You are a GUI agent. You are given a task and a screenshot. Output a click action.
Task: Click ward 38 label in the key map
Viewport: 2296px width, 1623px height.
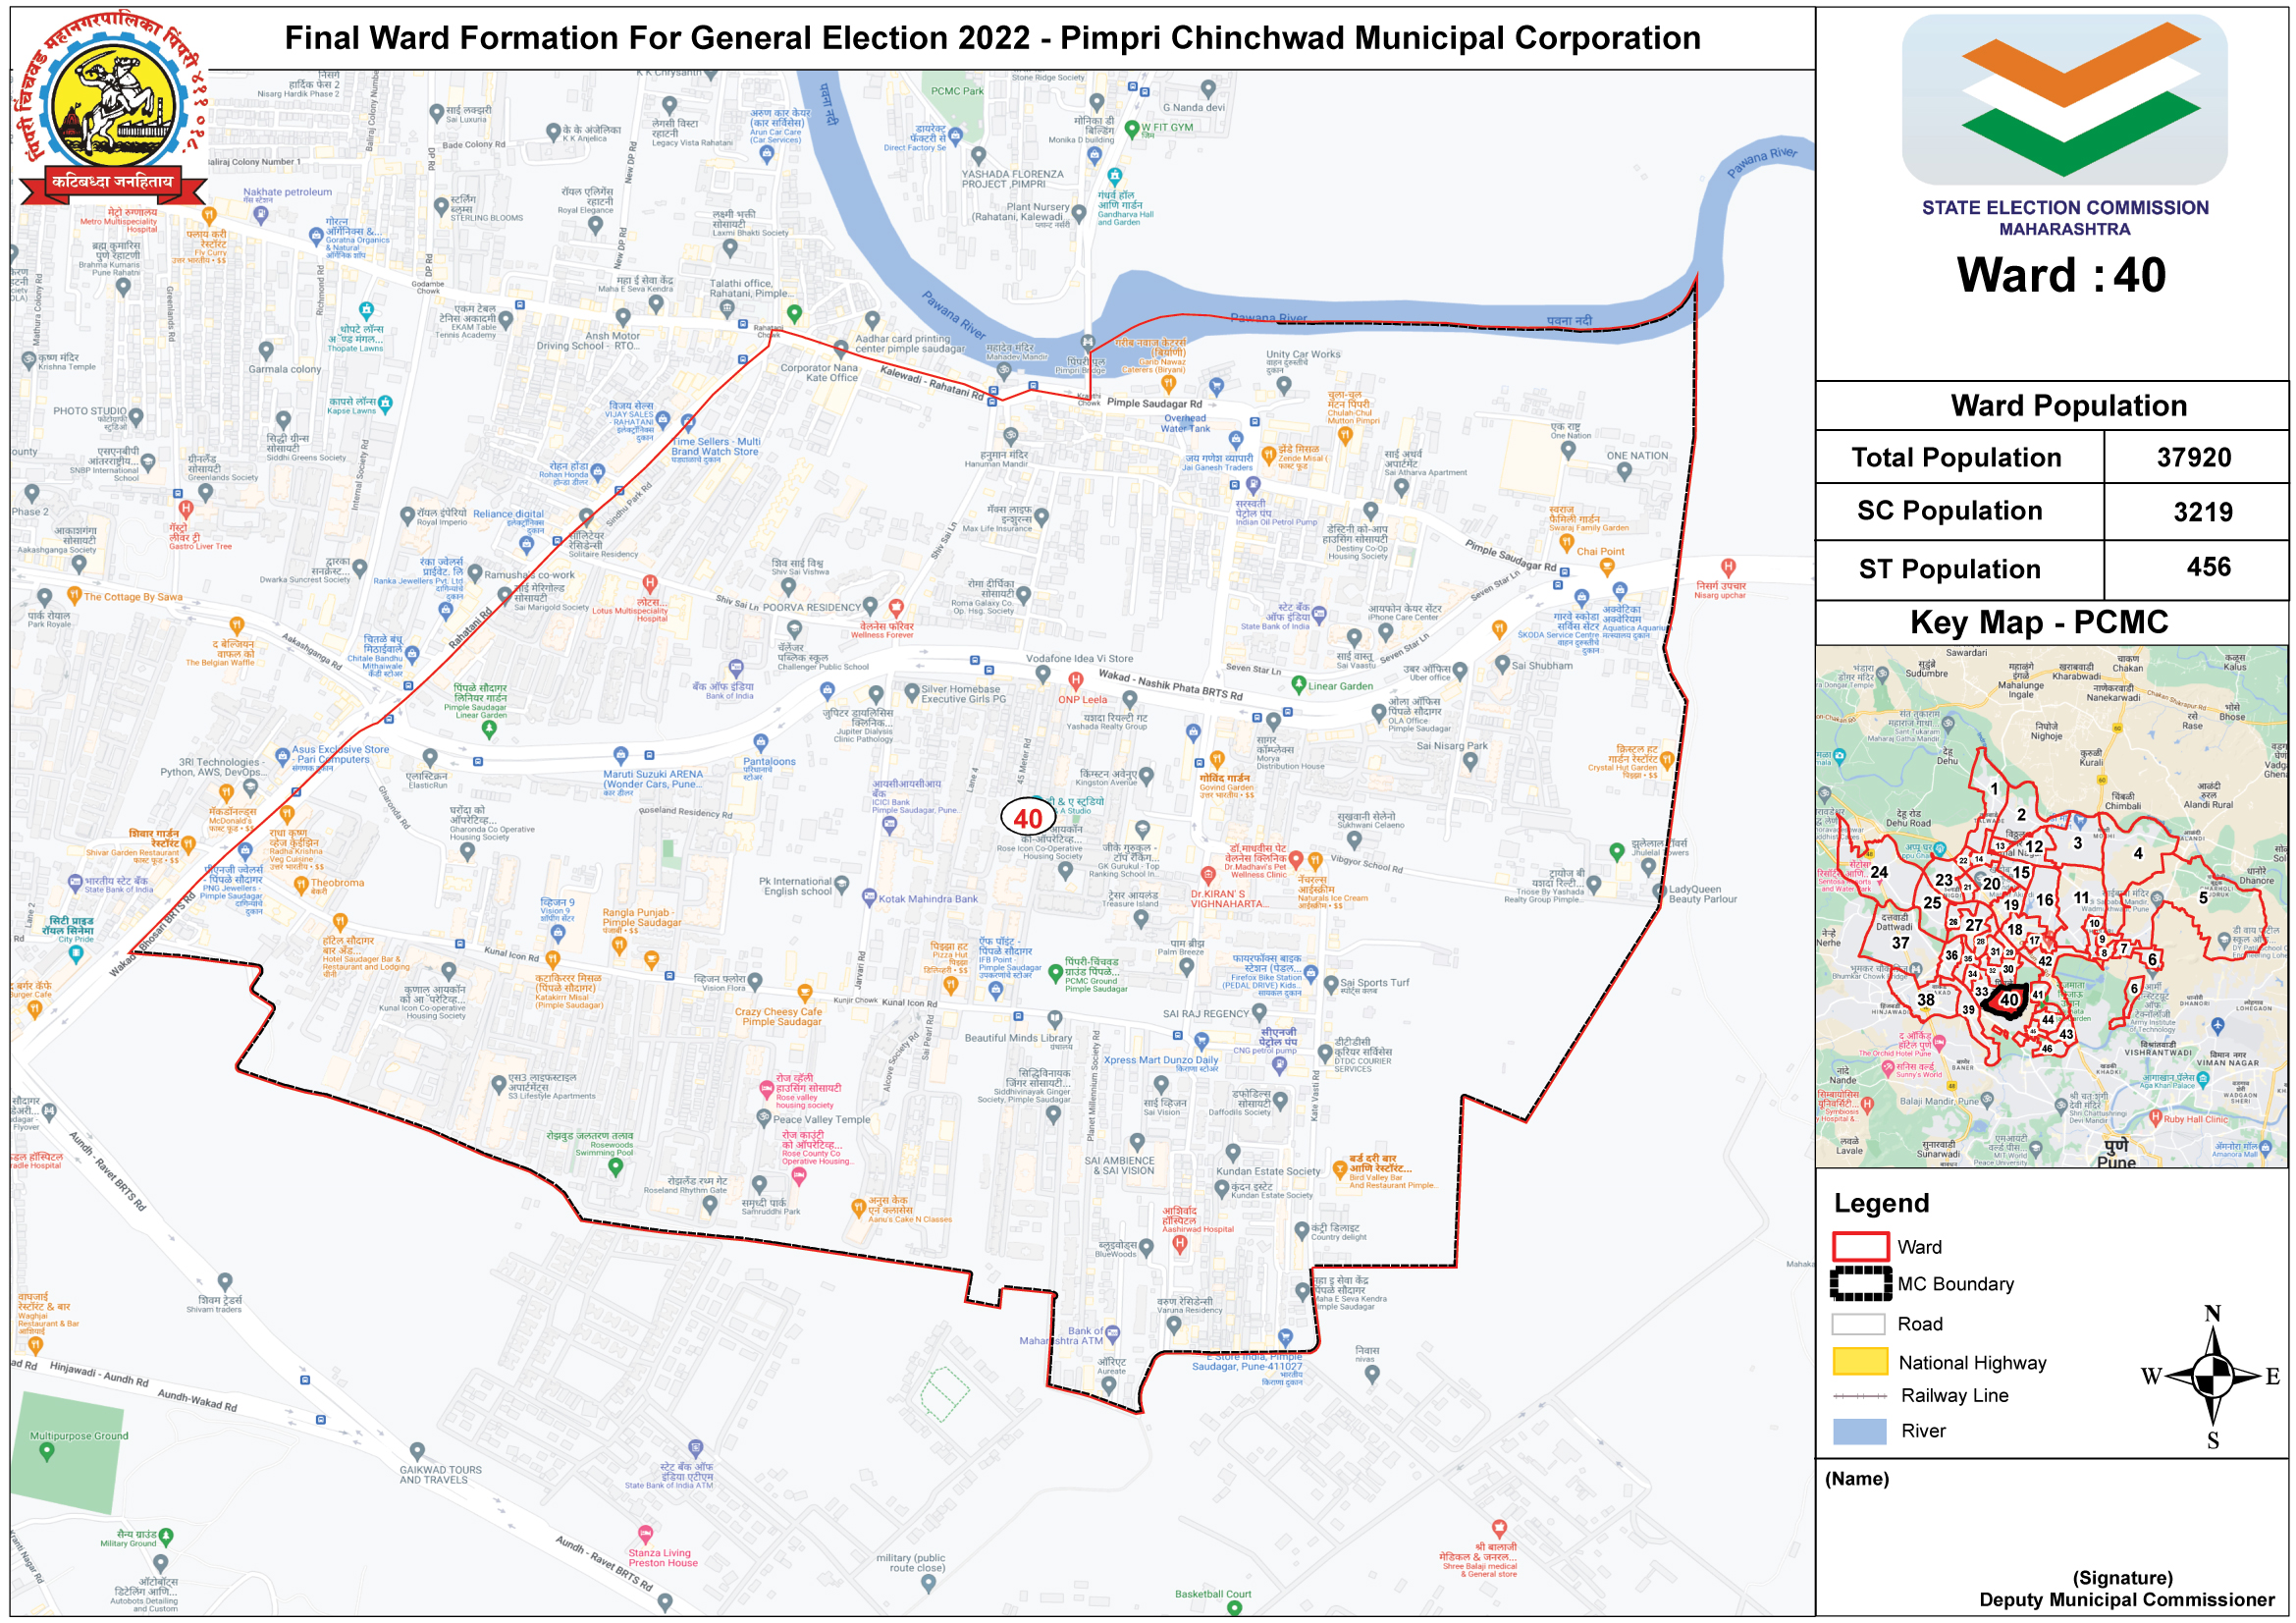(x=1925, y=999)
